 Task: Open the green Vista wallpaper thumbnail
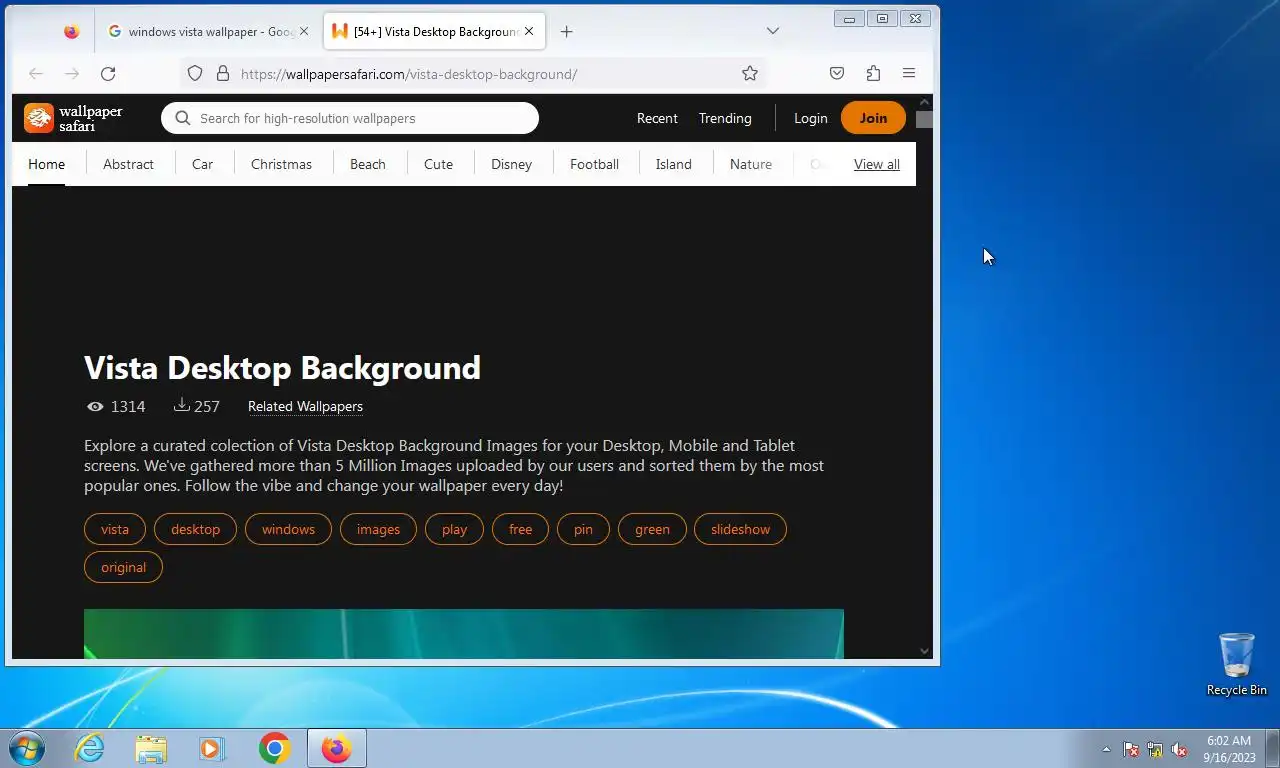464,634
